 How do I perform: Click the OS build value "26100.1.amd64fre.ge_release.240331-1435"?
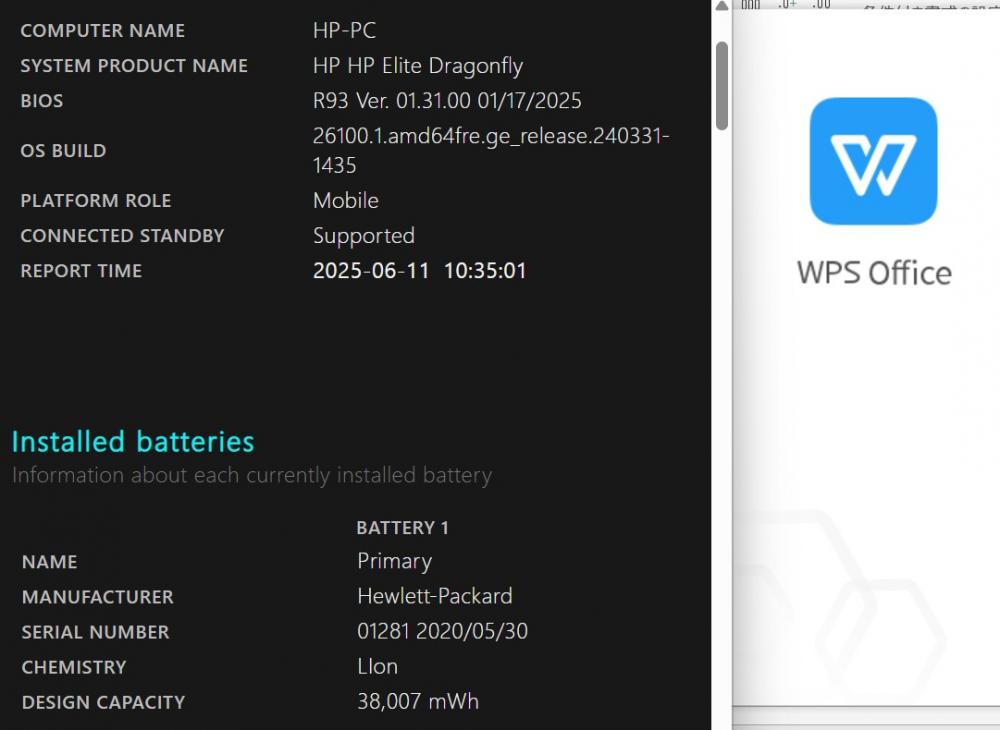coord(490,150)
